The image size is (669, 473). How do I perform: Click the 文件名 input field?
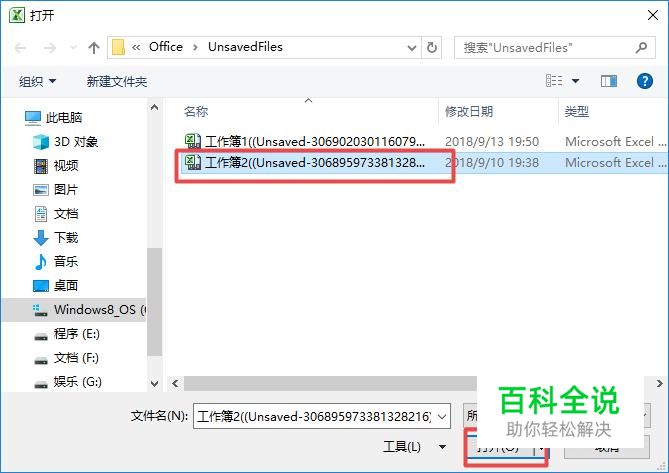322,416
